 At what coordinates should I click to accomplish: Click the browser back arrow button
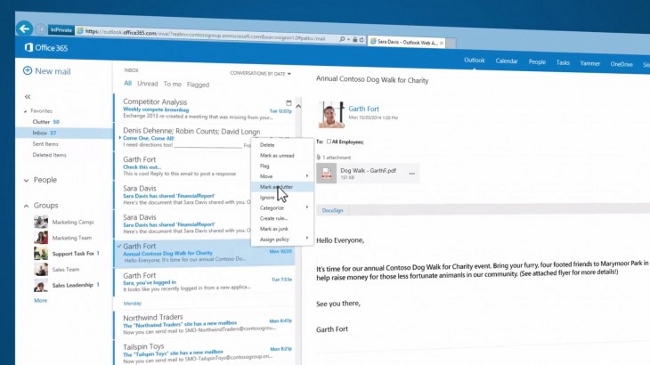point(24,28)
